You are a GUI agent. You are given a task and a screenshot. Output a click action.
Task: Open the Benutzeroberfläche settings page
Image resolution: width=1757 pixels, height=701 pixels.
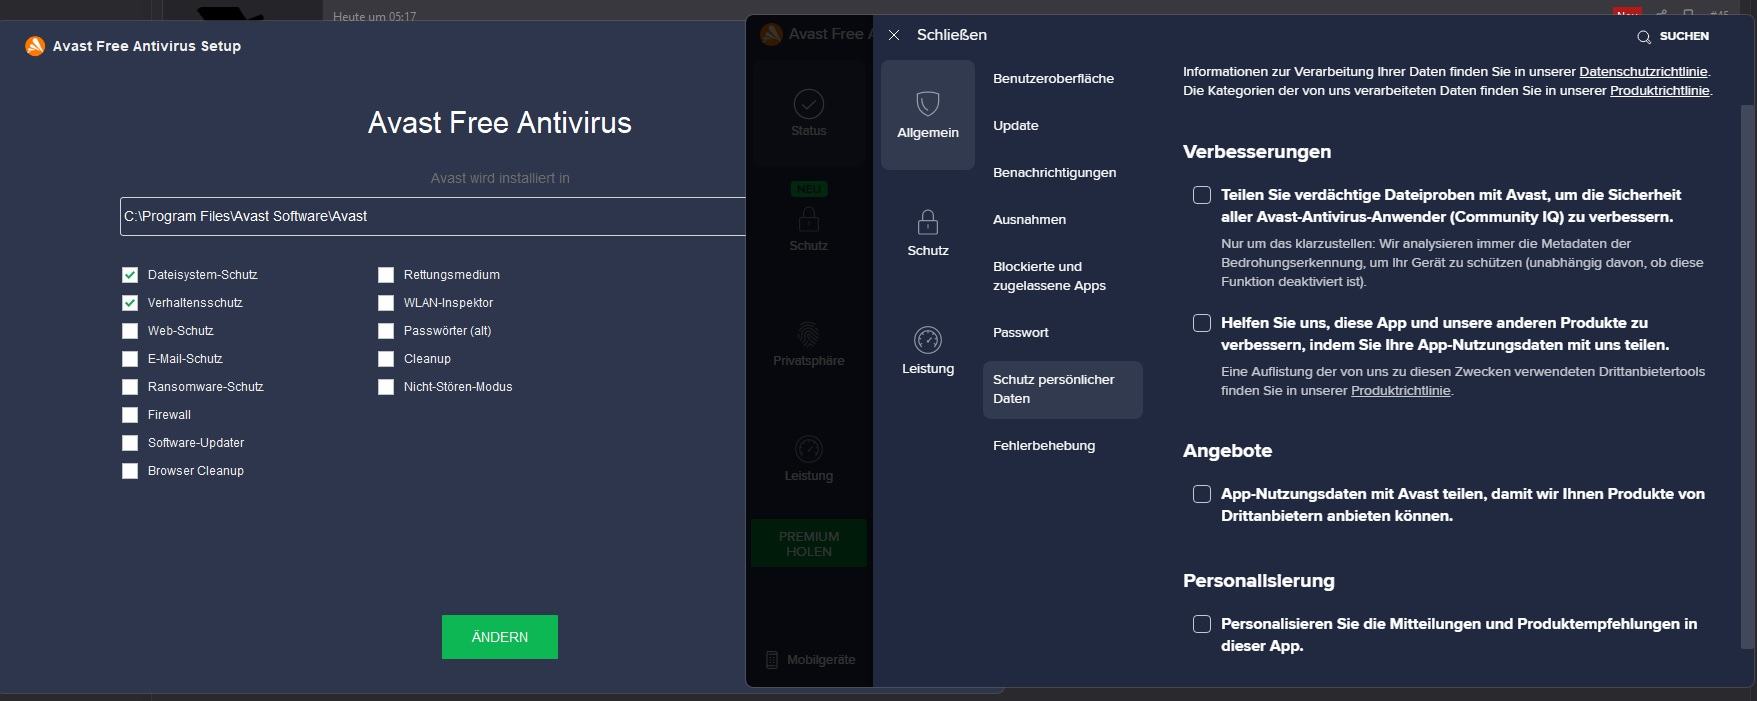(x=1053, y=79)
